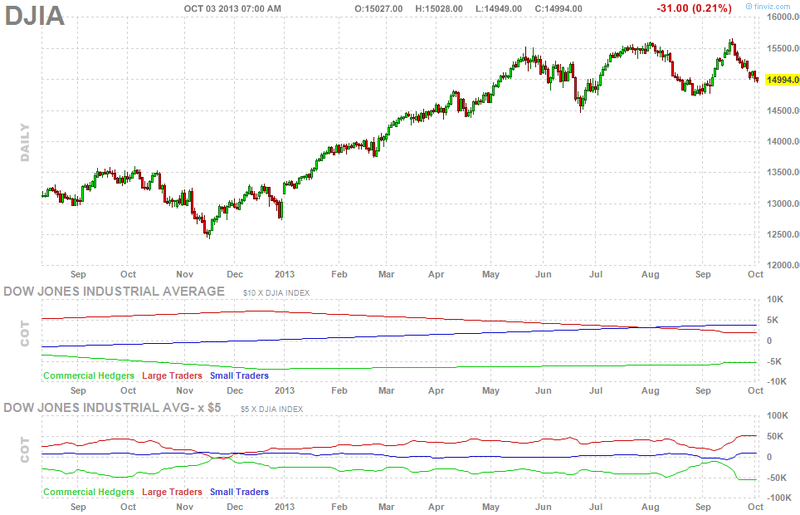Click the DJIA ticker title
800x515 pixels.
[x=35, y=15]
